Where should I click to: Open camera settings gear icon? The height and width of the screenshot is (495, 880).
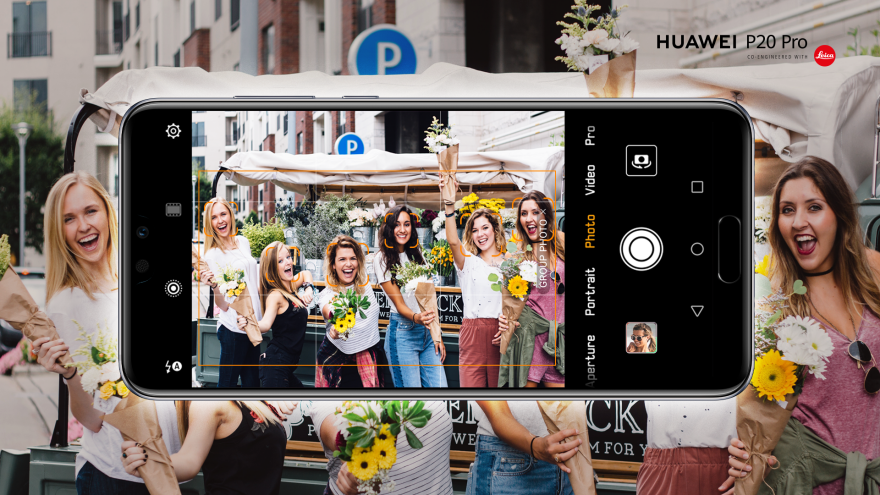click(173, 131)
